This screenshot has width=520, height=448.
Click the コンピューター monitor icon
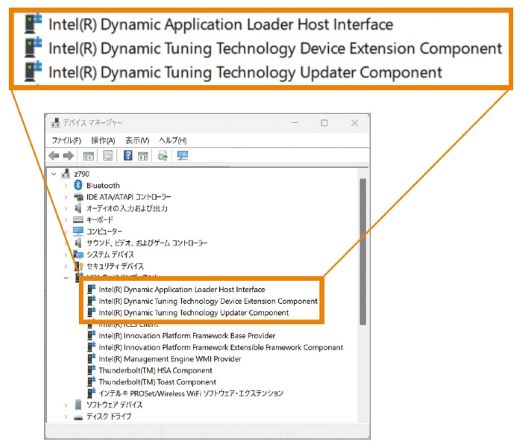coord(78,231)
